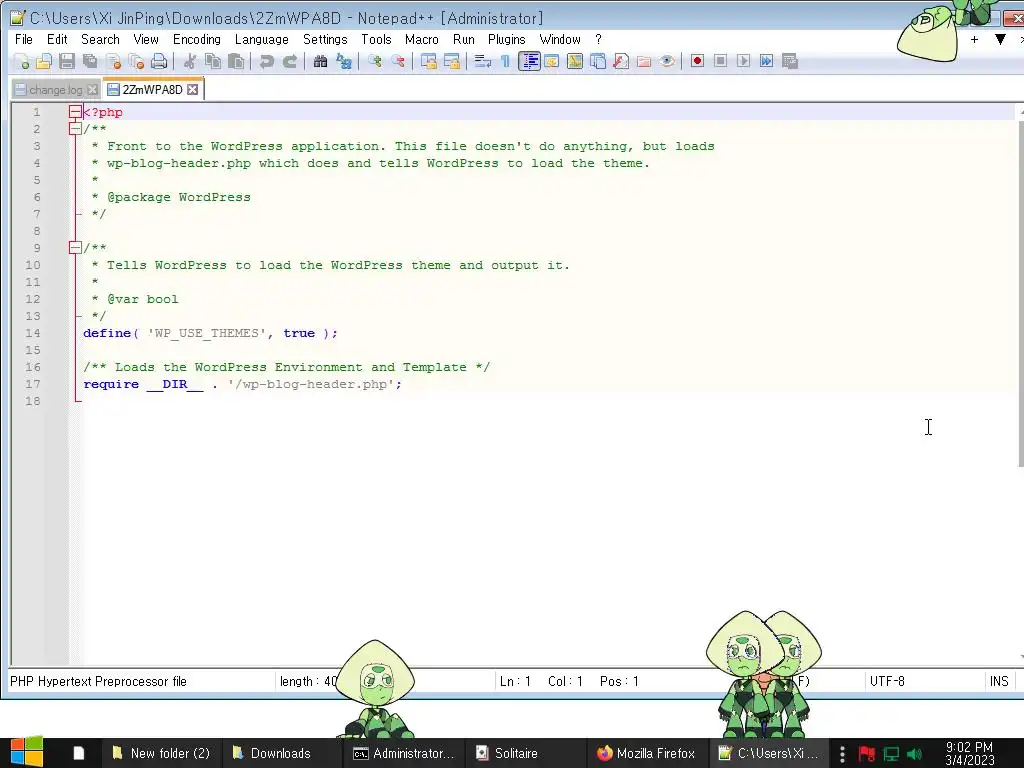
Task: Open the Window menu
Action: (x=560, y=39)
